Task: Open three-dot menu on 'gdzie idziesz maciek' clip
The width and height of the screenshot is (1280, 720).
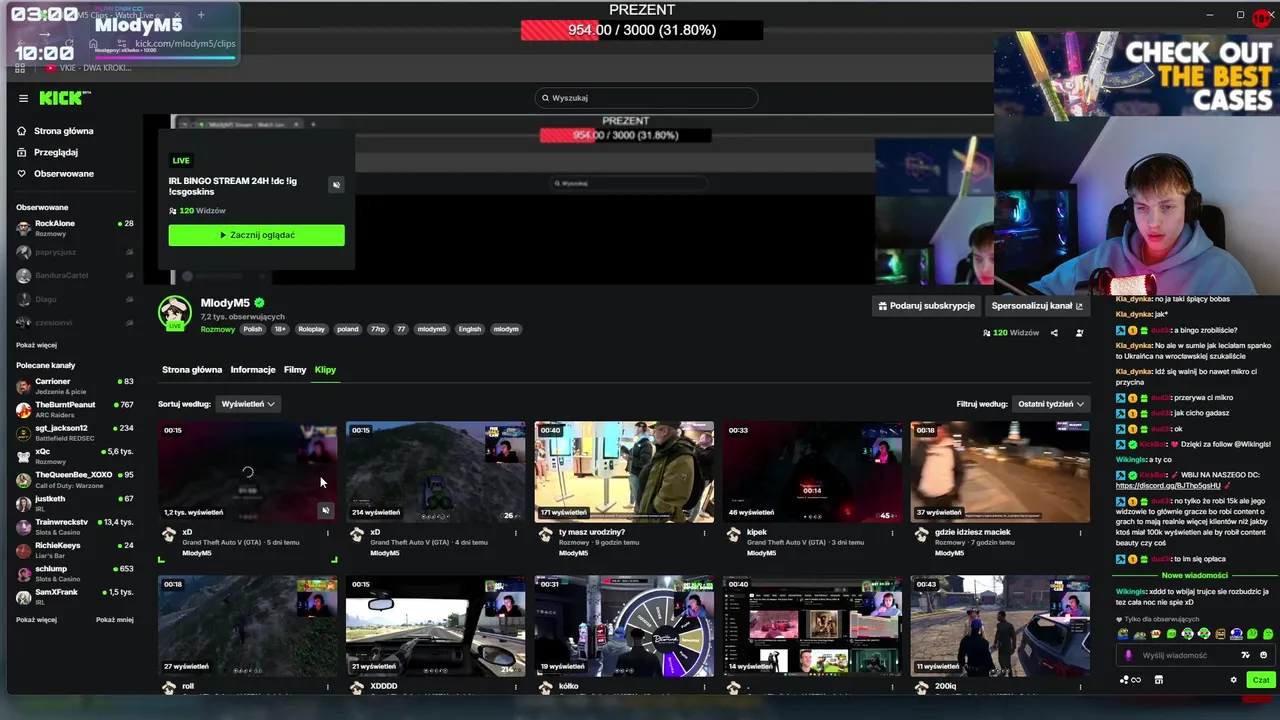Action: coord(1081,533)
